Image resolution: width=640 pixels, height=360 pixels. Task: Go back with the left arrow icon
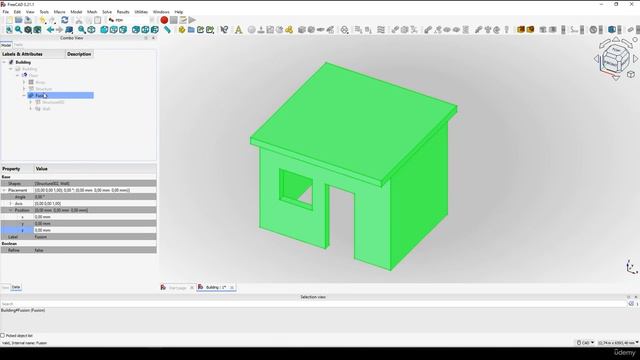[50, 30]
